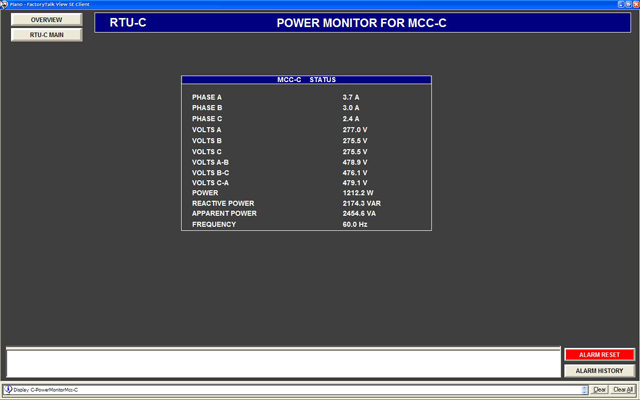640x400 pixels.
Task: Click the diagnostics message info icon
Action: [8, 389]
